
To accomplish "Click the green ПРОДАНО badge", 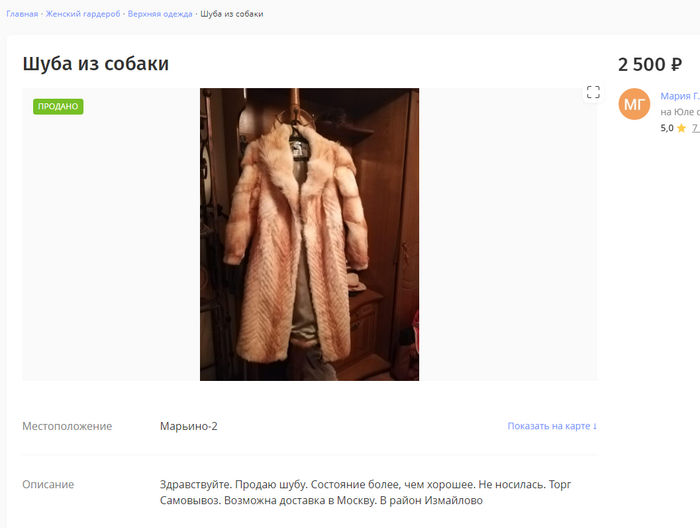I will pos(58,107).
